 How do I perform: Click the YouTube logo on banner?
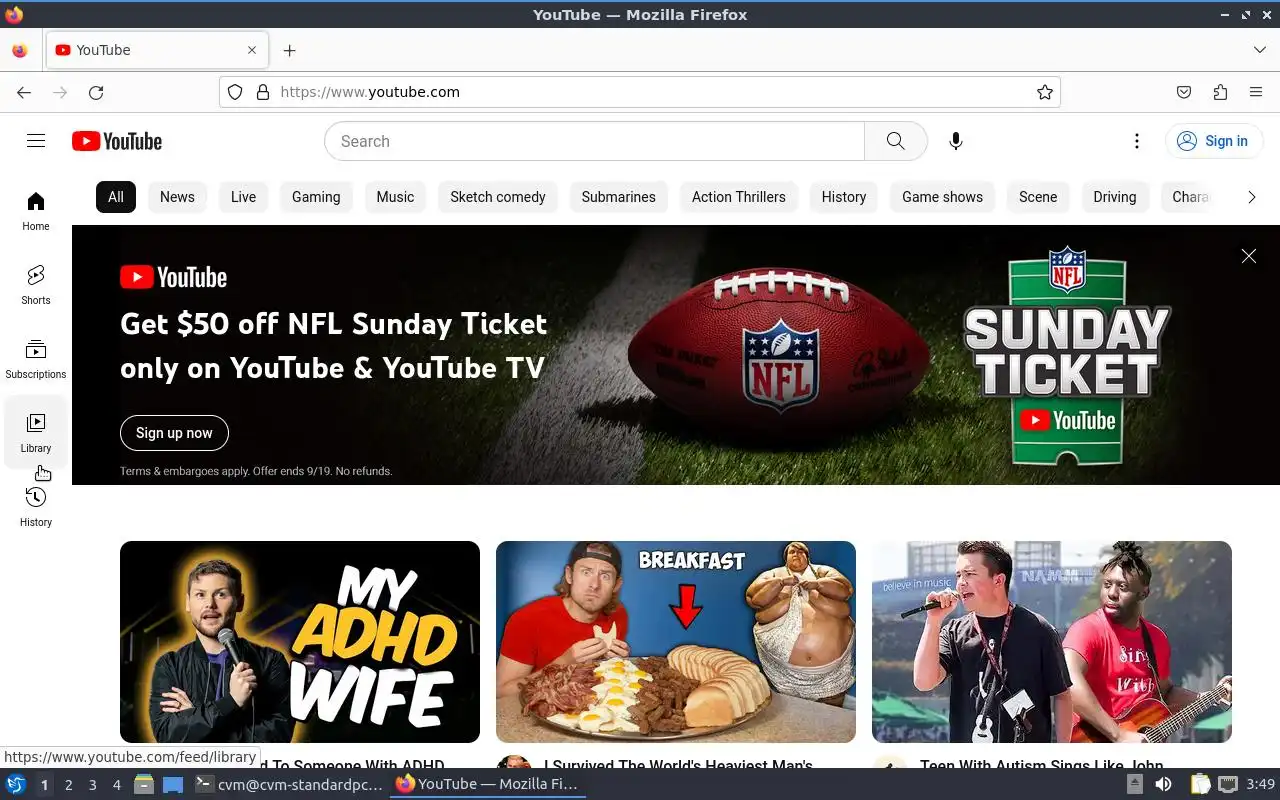tap(174, 277)
